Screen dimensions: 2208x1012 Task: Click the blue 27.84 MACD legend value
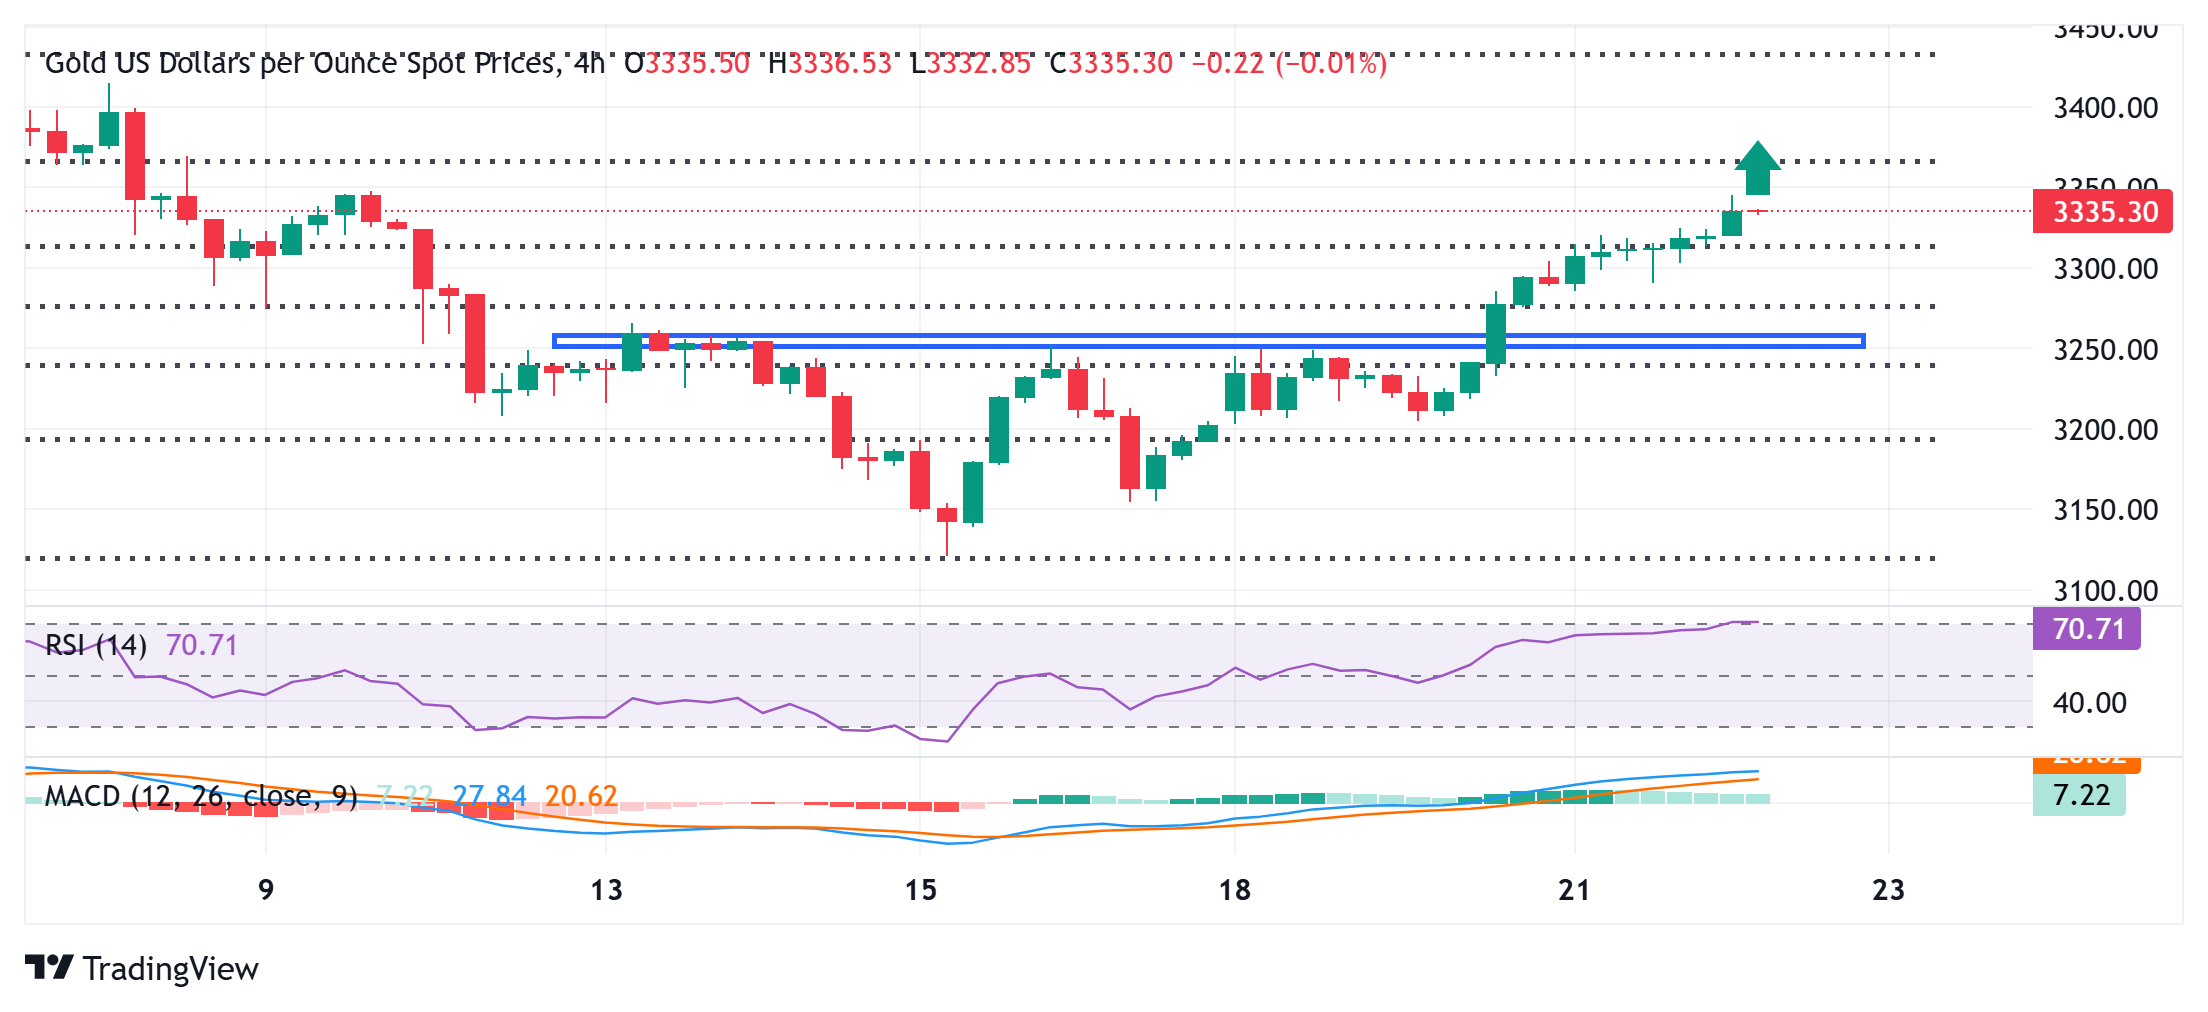[489, 796]
